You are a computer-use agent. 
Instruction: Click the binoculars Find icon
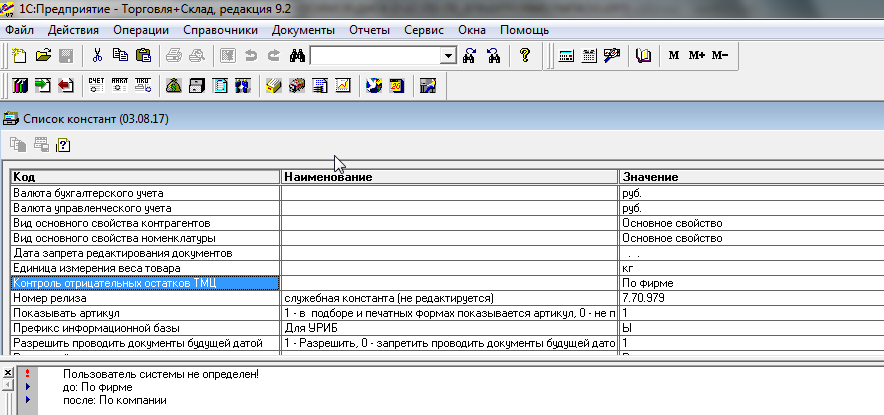pos(297,55)
